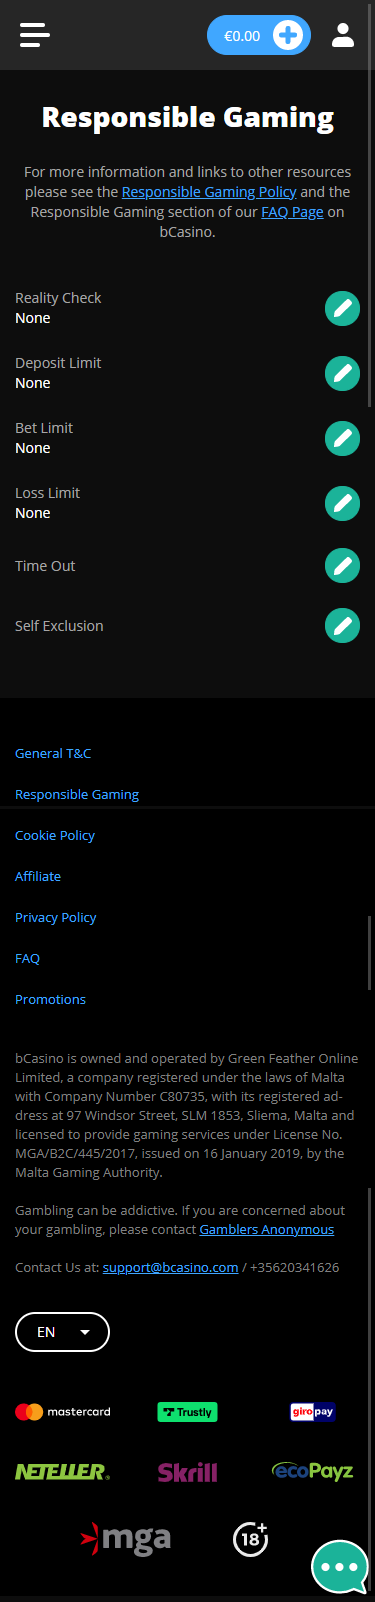Go to General T&C footer link
Screen dimensions: 375x1602
pos(53,753)
